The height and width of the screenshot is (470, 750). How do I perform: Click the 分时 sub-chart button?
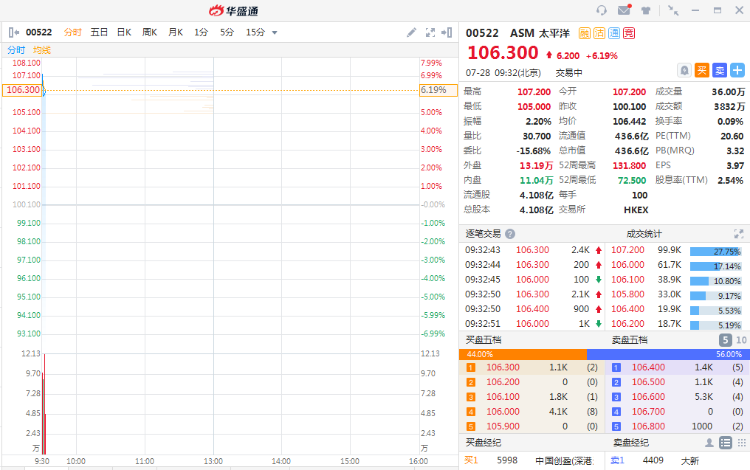point(16,49)
